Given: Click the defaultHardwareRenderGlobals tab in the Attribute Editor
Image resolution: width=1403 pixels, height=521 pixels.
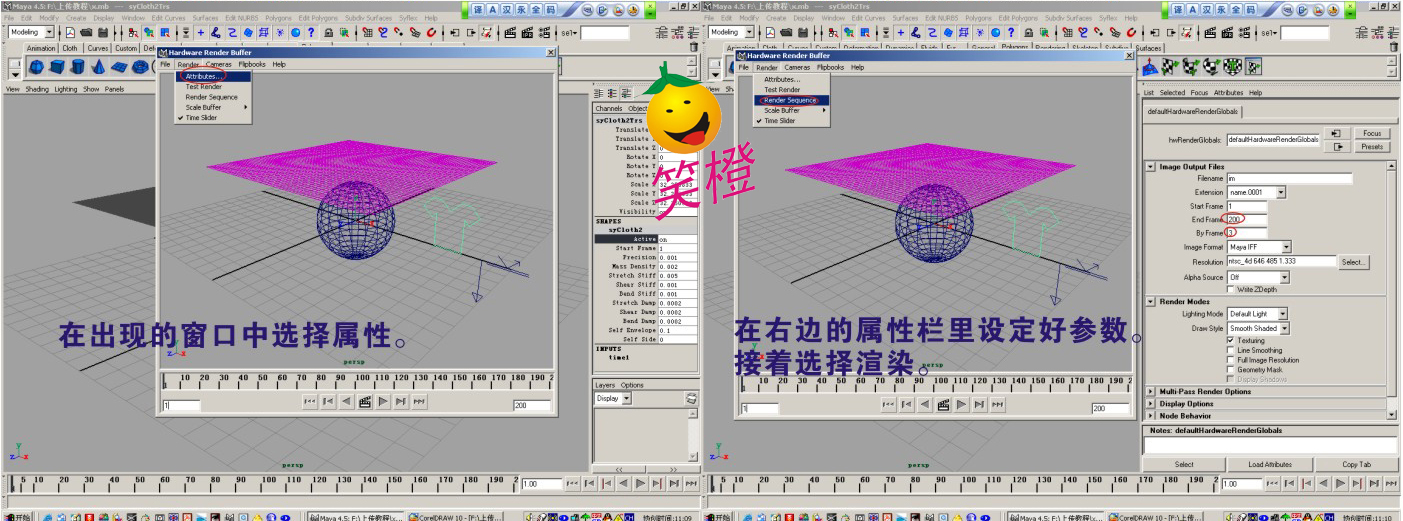Looking at the screenshot, I should pyautogui.click(x=1191, y=111).
